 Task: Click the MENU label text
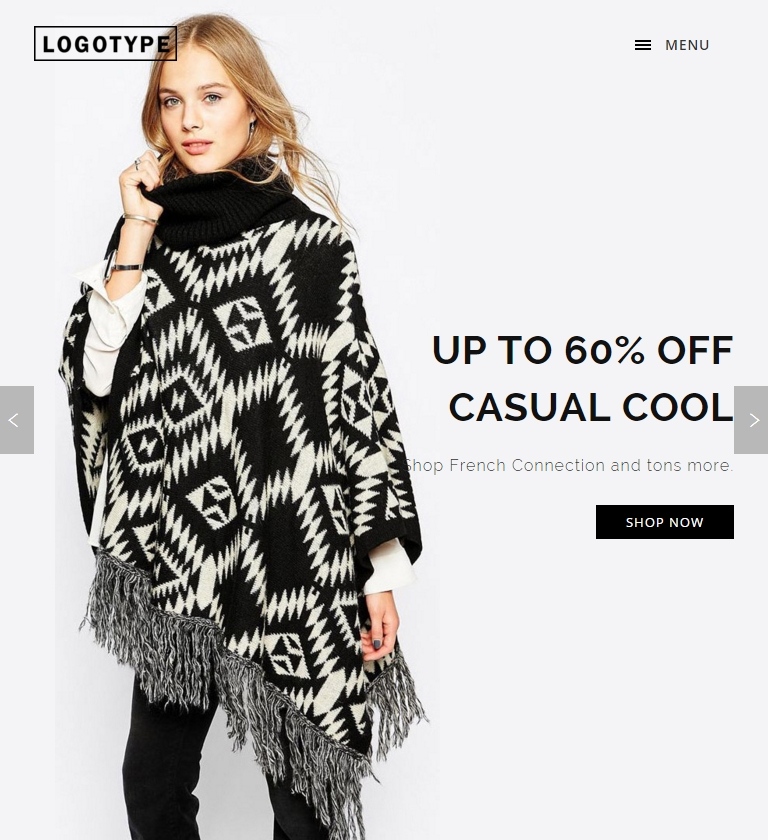point(687,46)
